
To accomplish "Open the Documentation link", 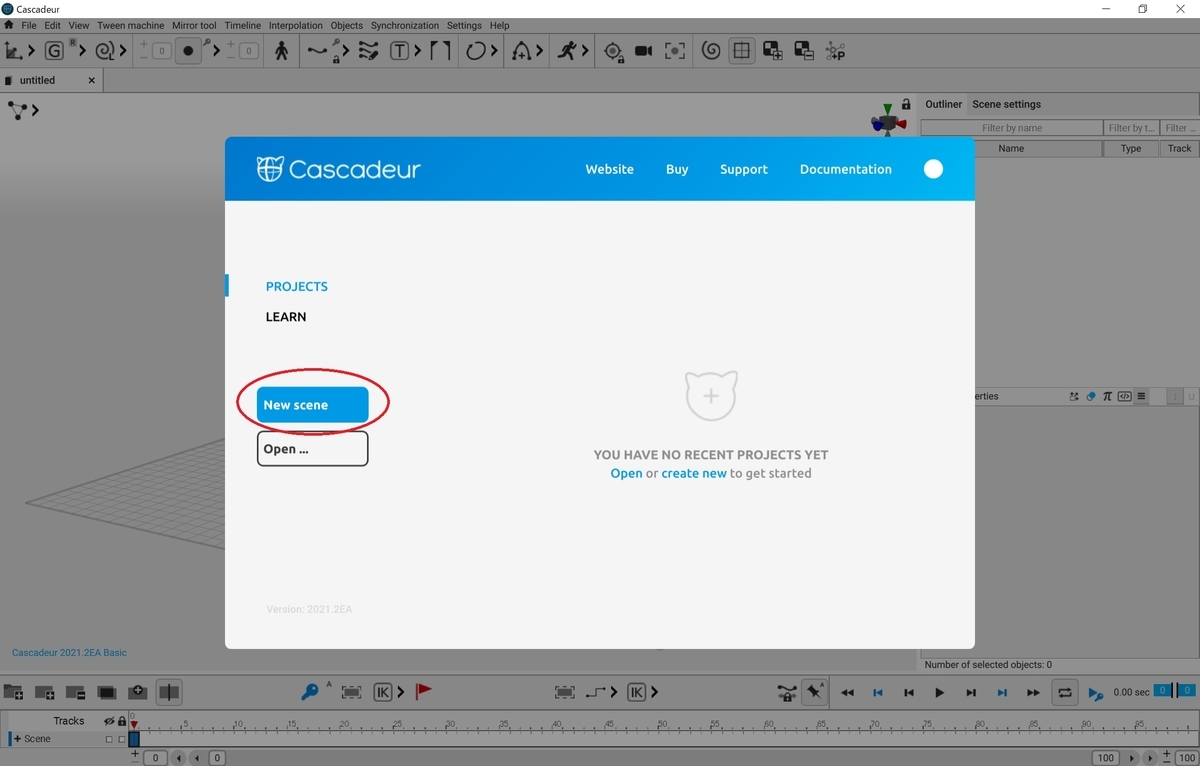I will click(845, 169).
